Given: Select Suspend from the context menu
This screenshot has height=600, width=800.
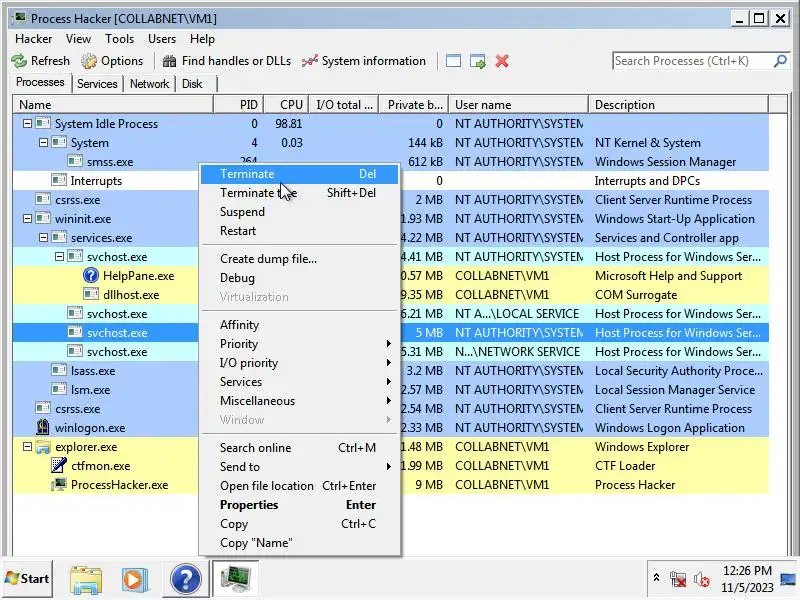Looking at the screenshot, I should point(299,212).
